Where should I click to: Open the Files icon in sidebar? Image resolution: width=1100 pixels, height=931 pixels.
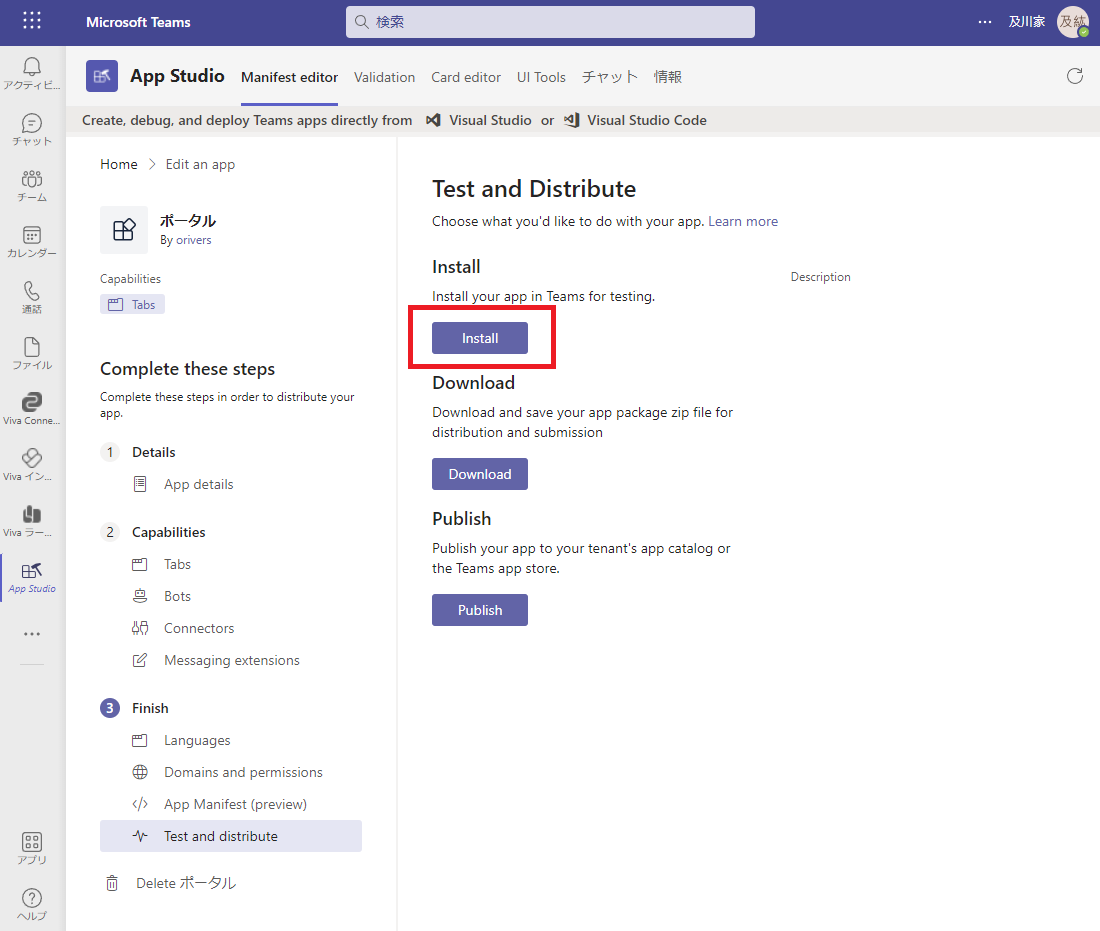[32, 348]
